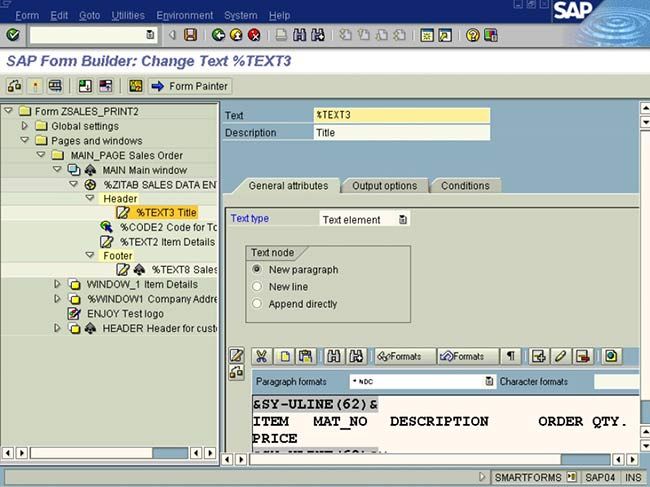The width and height of the screenshot is (650, 487).
Task: Switch to the Conditions tab
Action: click(465, 186)
